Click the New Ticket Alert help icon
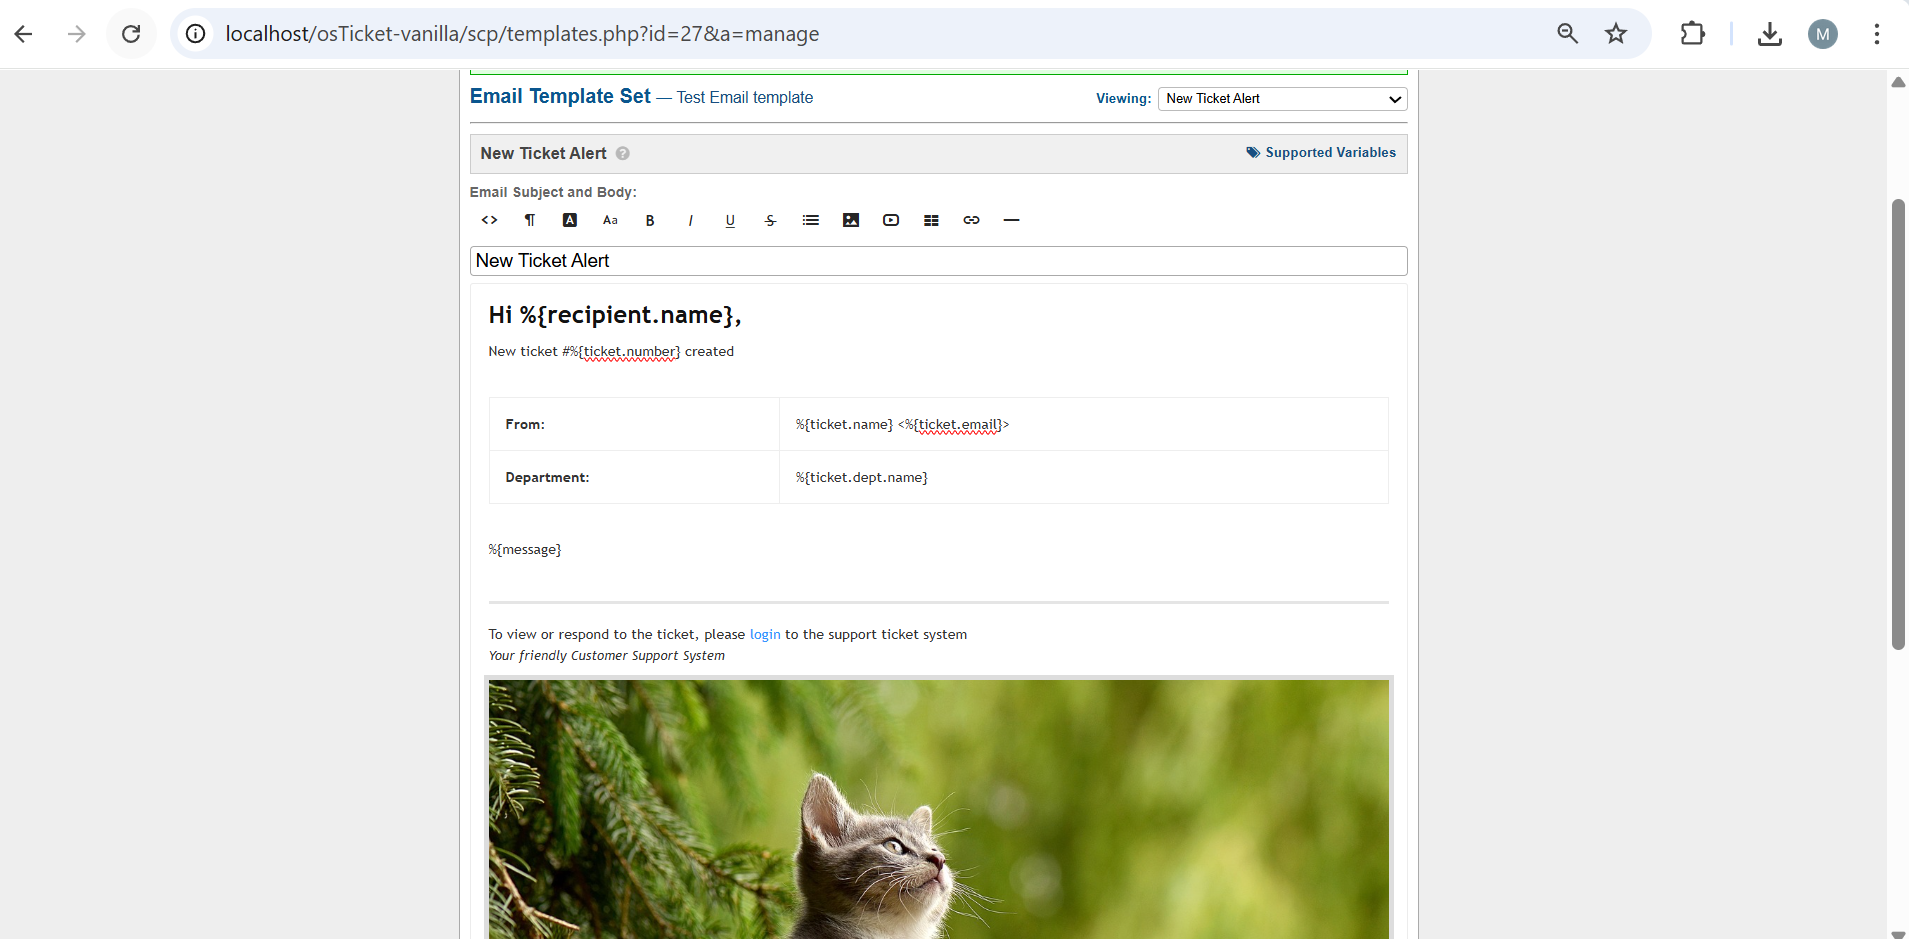 click(623, 154)
